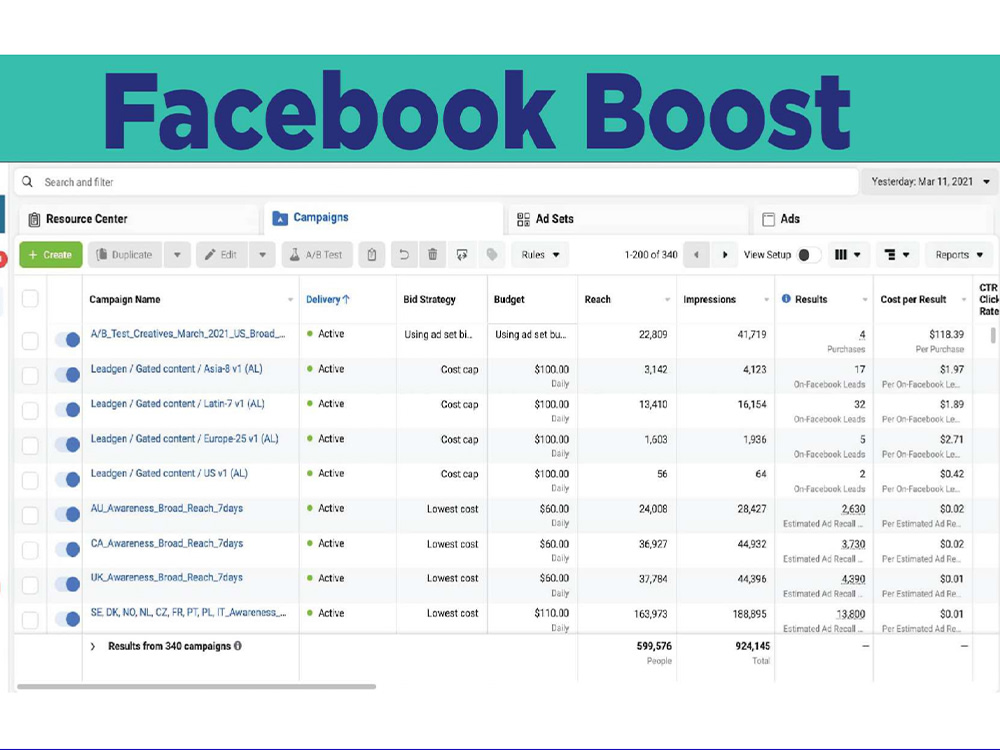Toggle the CA_Awareness campaign switch
This screenshot has width=1000, height=750.
click(68, 549)
